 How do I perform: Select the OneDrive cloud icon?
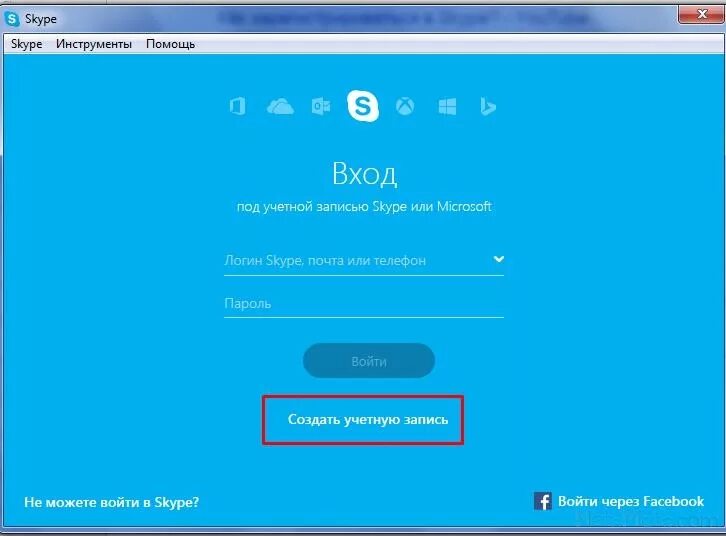tap(280, 106)
